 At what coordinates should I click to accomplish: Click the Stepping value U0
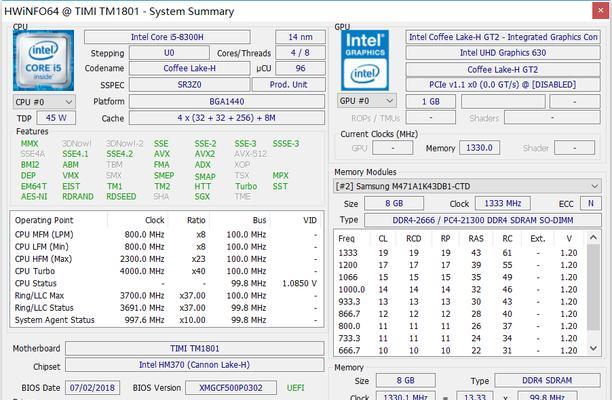pyautogui.click(x=169, y=53)
